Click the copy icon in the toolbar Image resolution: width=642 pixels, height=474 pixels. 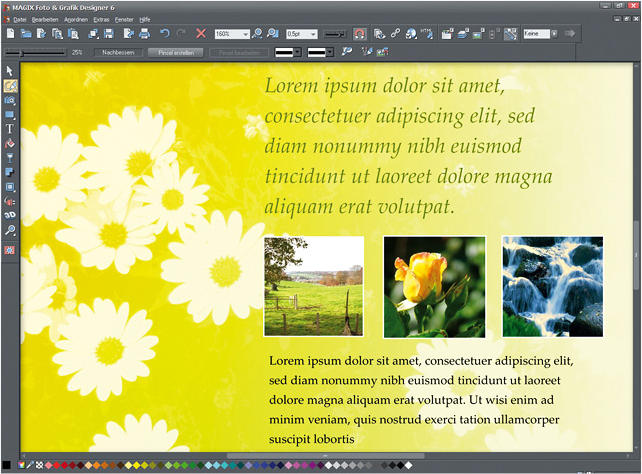(57, 34)
